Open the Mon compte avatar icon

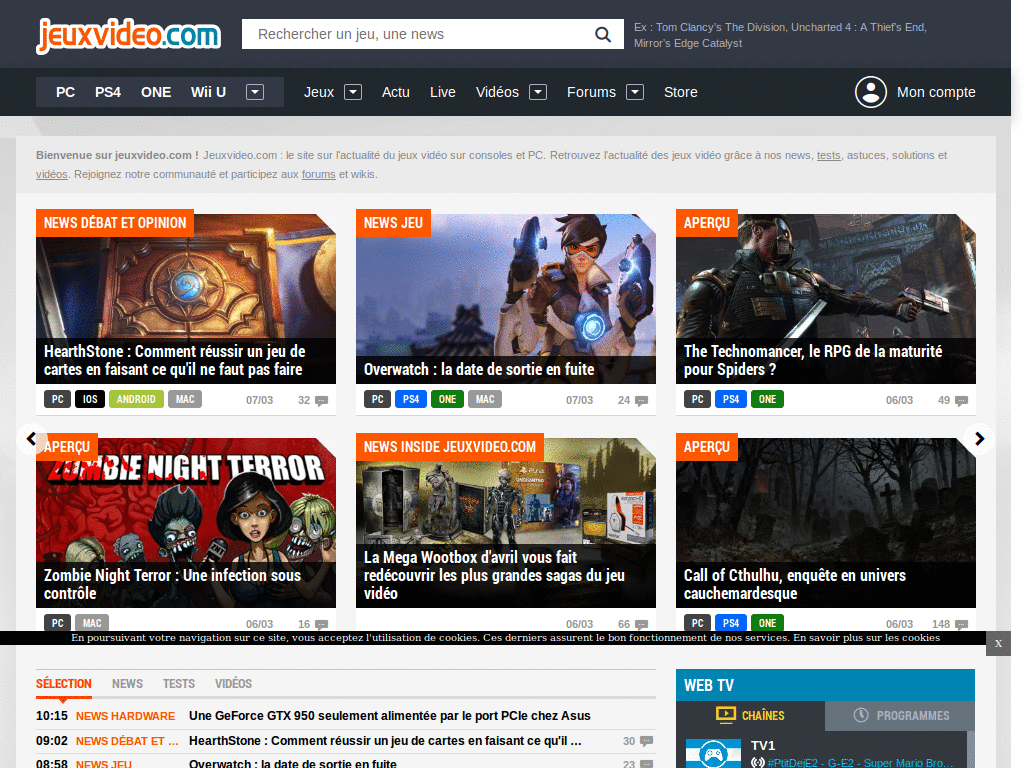(871, 92)
